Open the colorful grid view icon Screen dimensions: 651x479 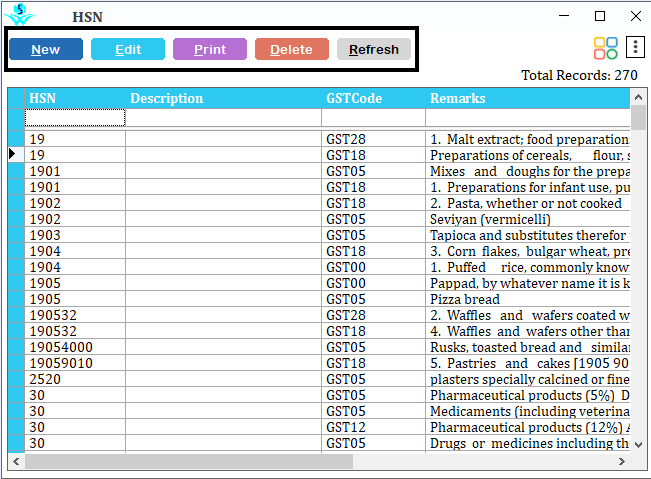pos(606,48)
